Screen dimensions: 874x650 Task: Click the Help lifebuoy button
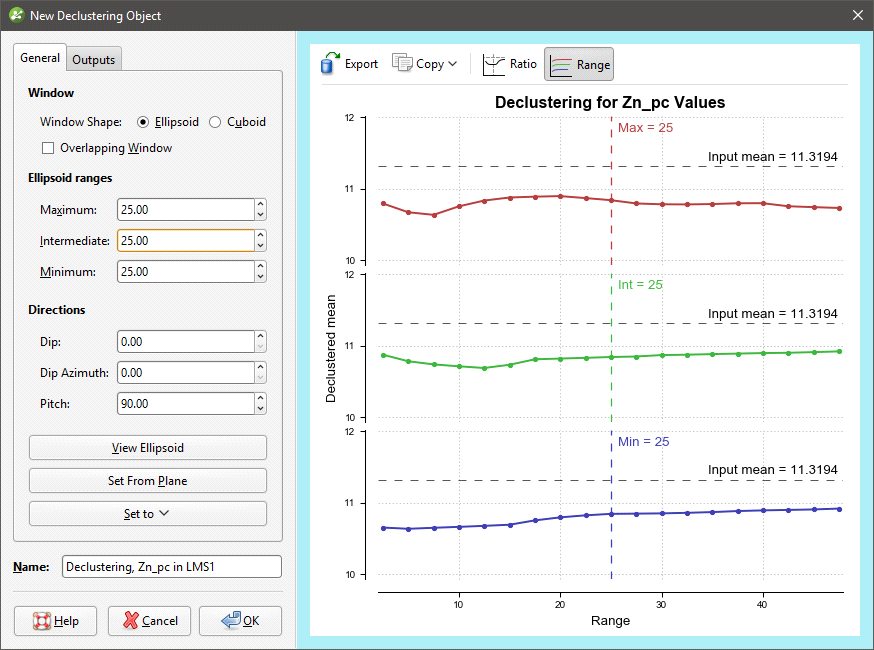(55, 621)
